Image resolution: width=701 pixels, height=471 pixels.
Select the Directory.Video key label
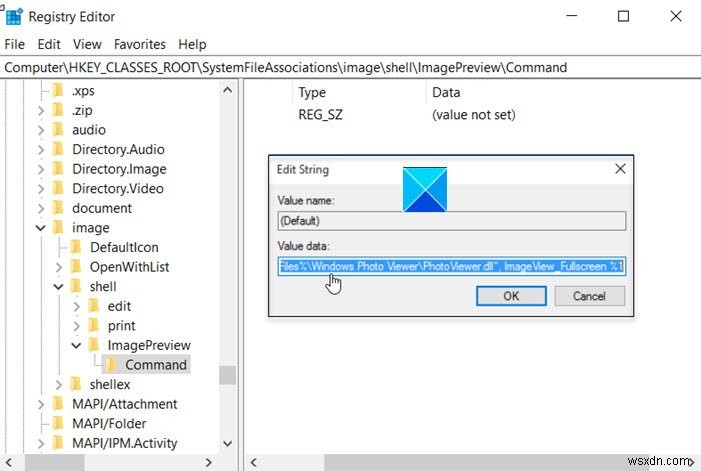[118, 189]
